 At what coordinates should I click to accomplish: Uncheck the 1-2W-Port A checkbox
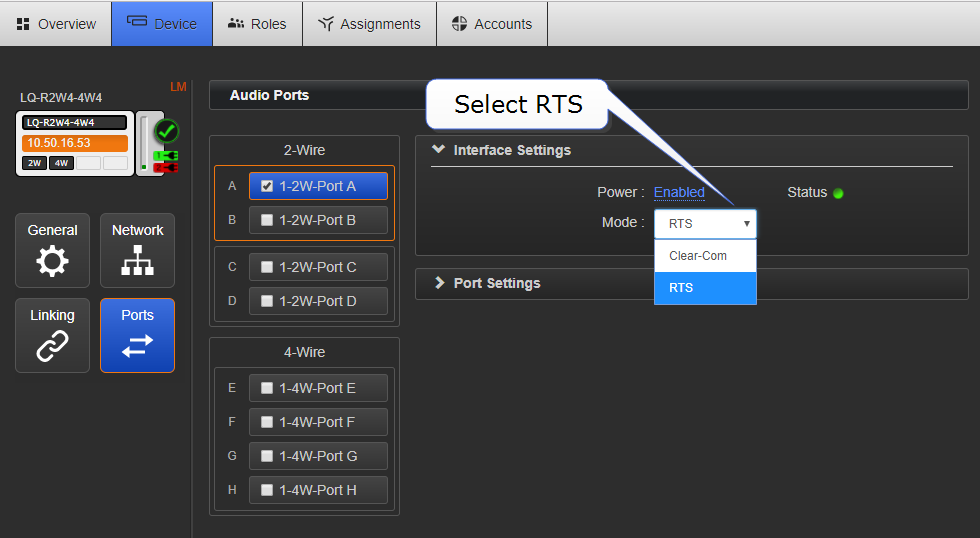pyautogui.click(x=267, y=186)
